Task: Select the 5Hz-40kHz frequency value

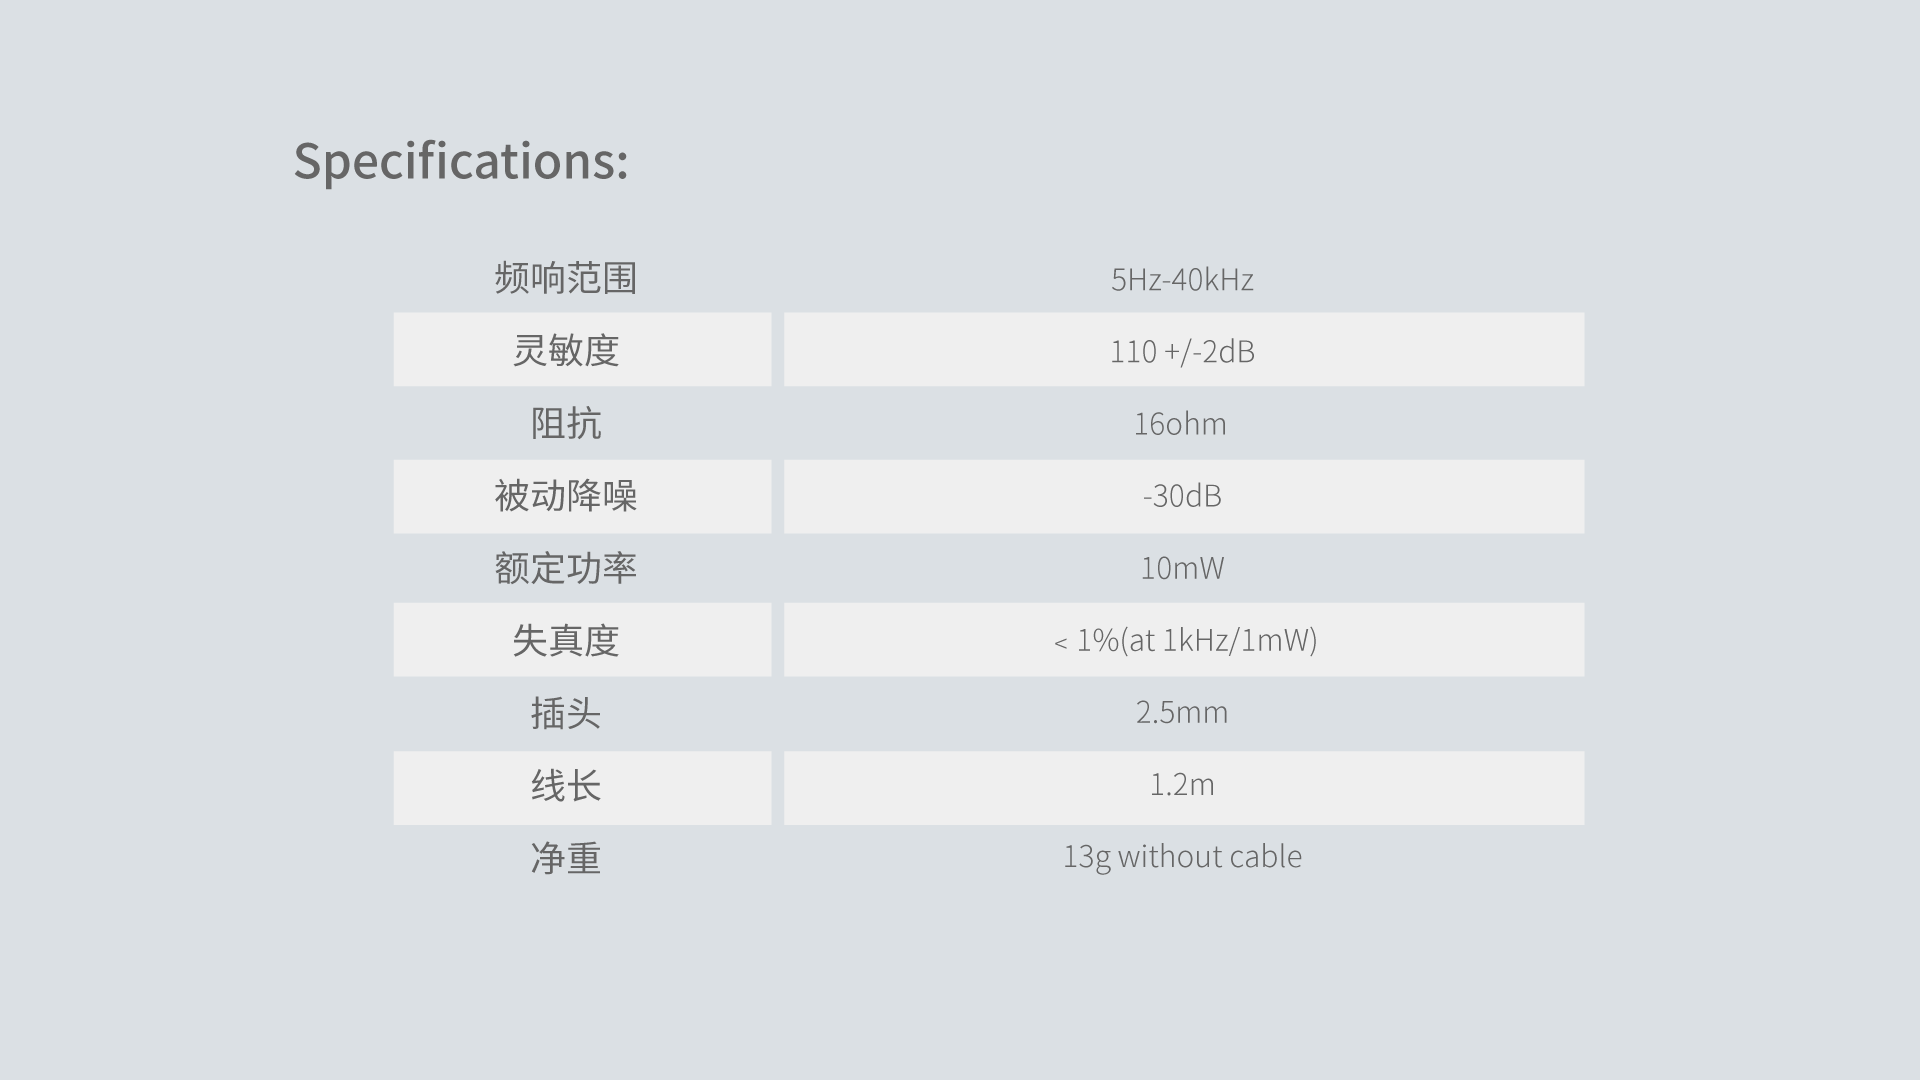Action: pos(1182,279)
